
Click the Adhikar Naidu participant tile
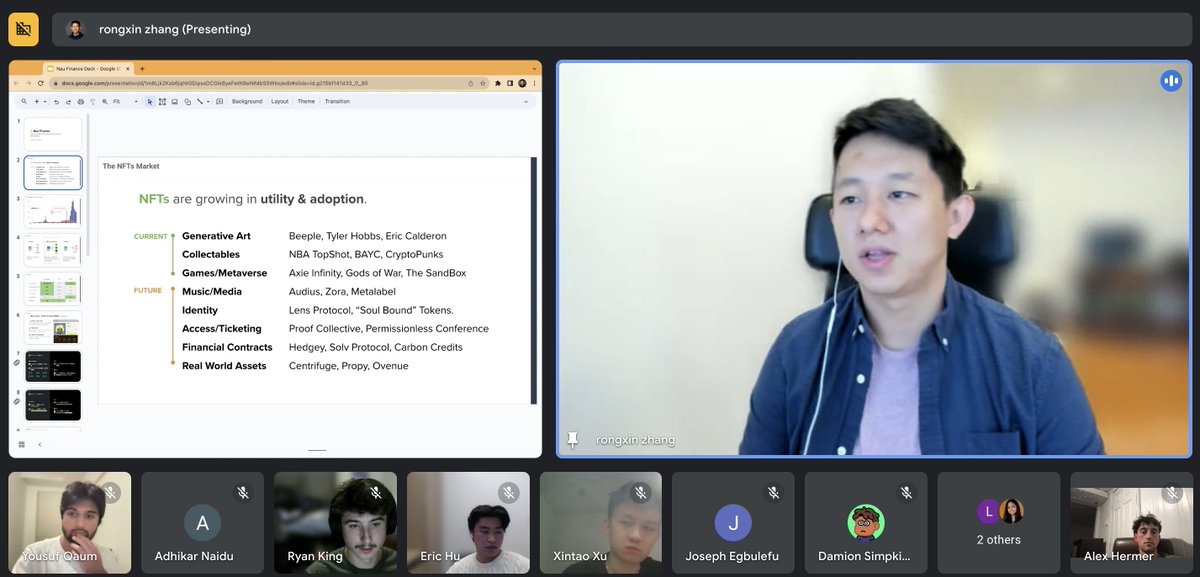(202, 521)
